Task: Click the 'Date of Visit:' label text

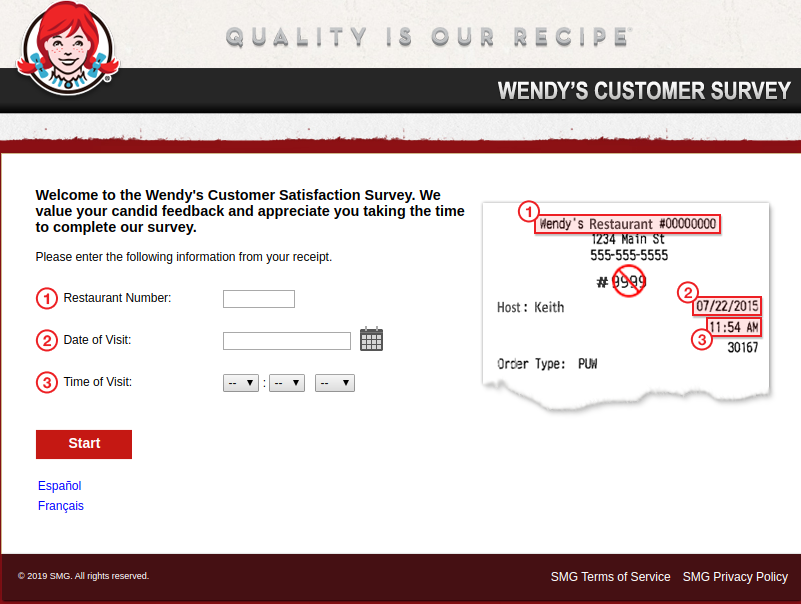Action: coord(97,340)
